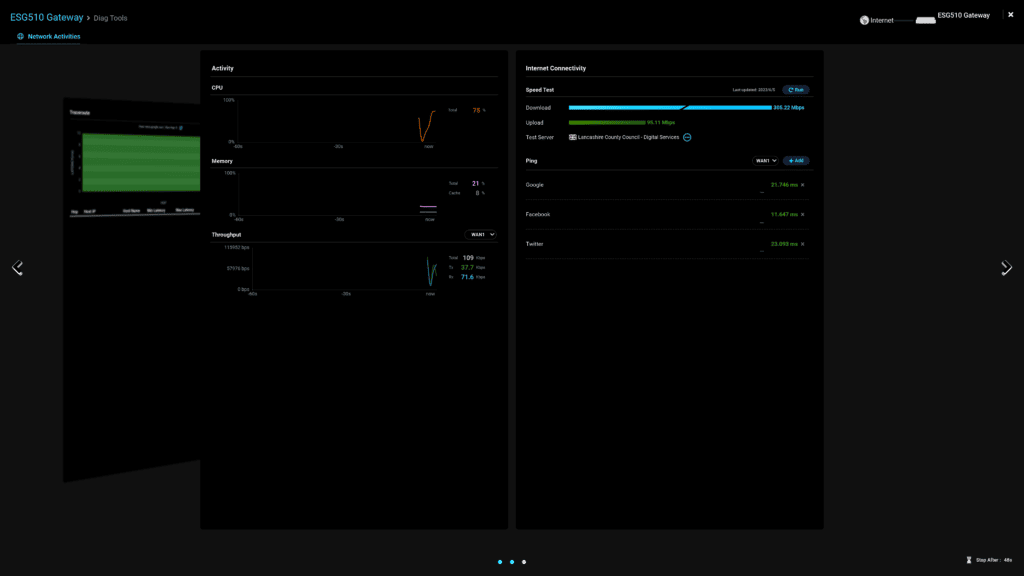Click the gateway device icon in header

(925, 20)
